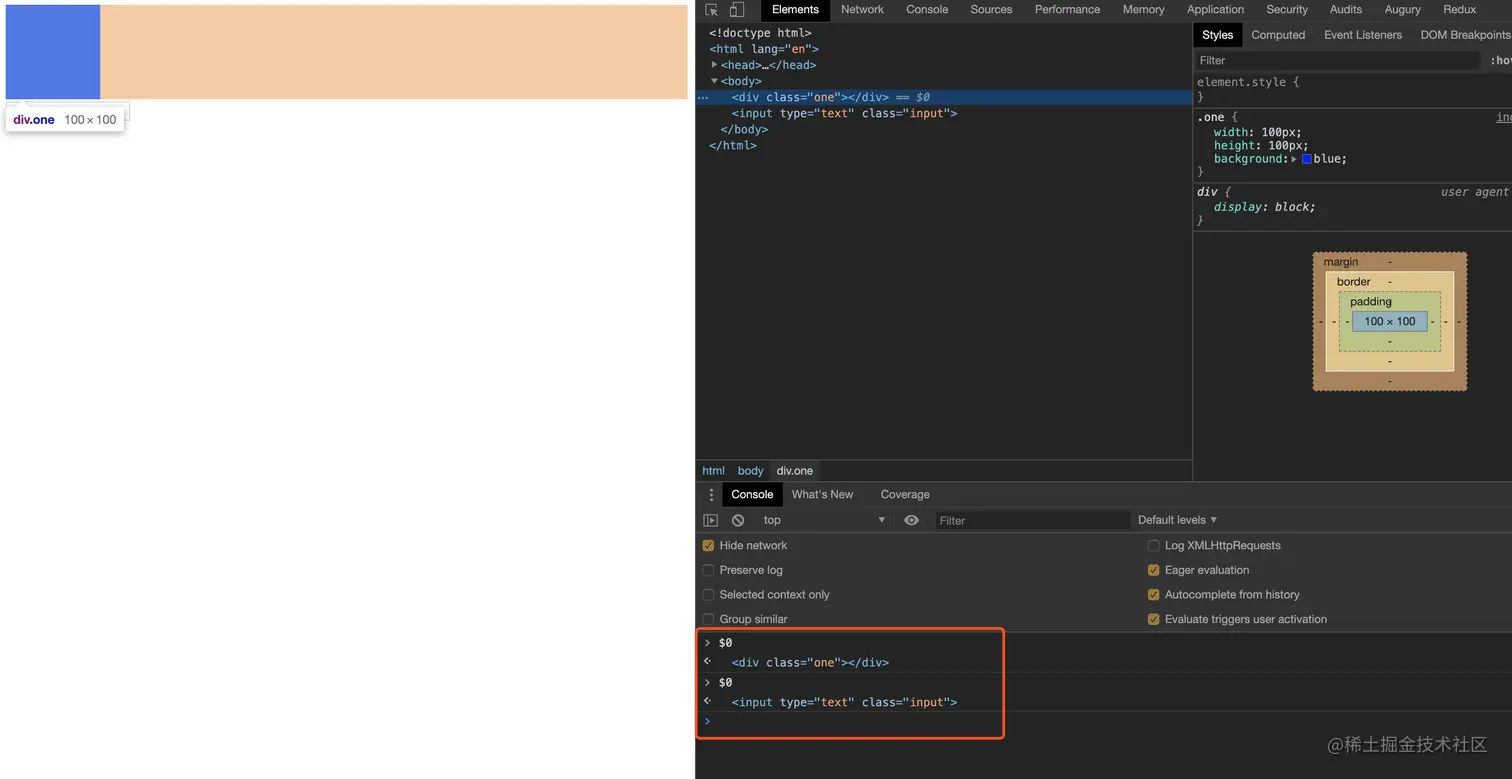Open the console drawer three-dot menu
Viewport: 1512px width, 779px height.
(711, 495)
